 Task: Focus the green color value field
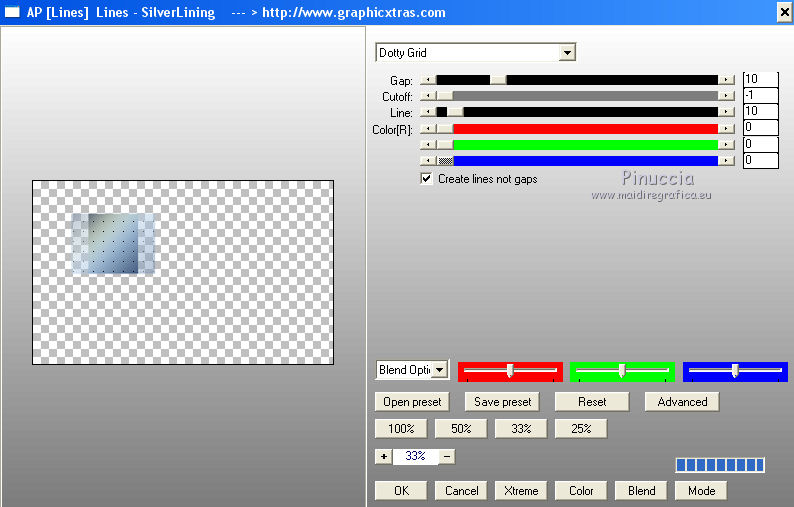point(760,144)
